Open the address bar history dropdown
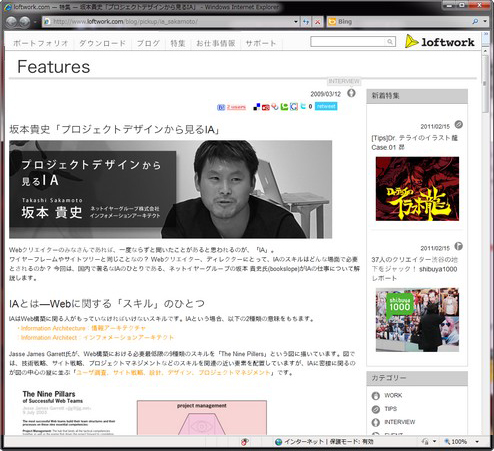 (x=296, y=22)
